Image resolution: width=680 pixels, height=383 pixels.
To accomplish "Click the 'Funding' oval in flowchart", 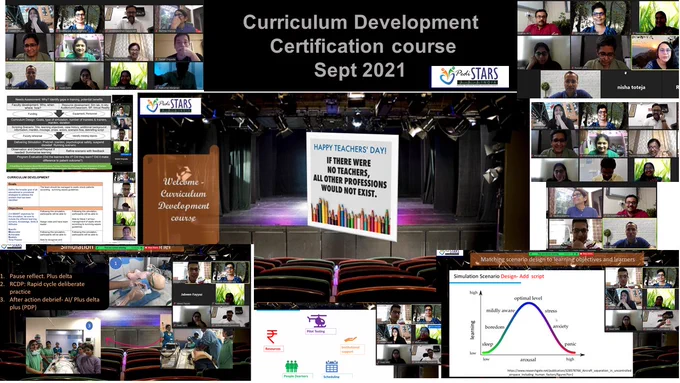I will (33, 114).
